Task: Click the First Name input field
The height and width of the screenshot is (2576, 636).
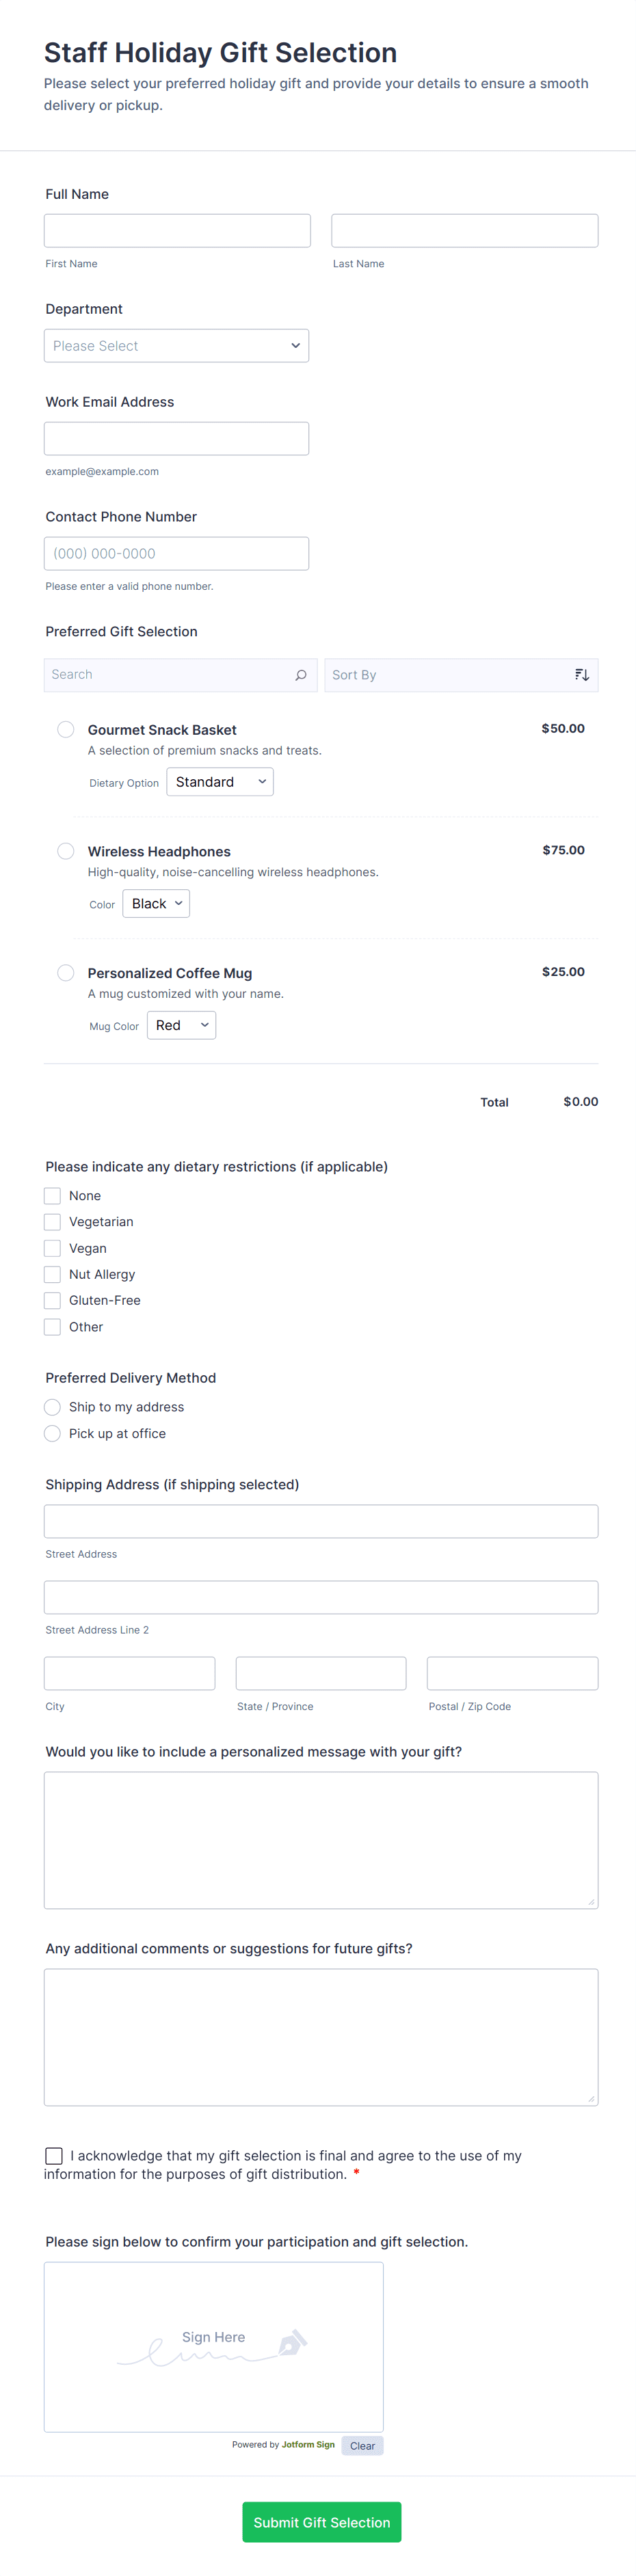Action: [177, 231]
